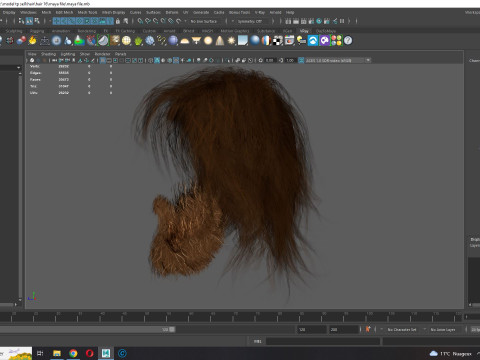Switch to the Rendering shelf tab

[87, 31]
